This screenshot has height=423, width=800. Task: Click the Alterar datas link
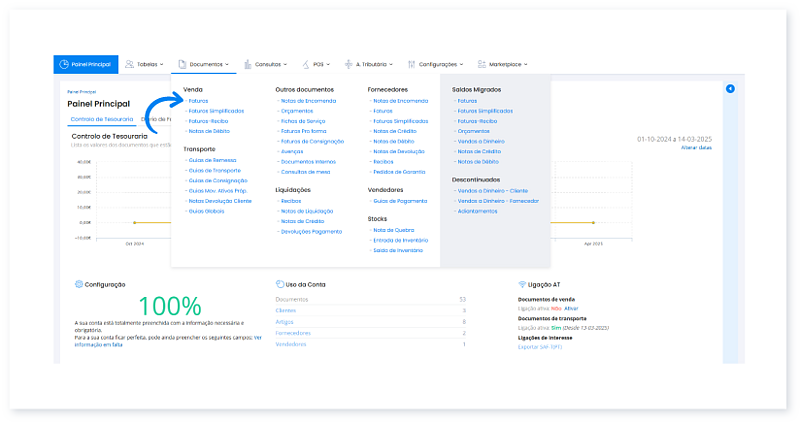696,147
